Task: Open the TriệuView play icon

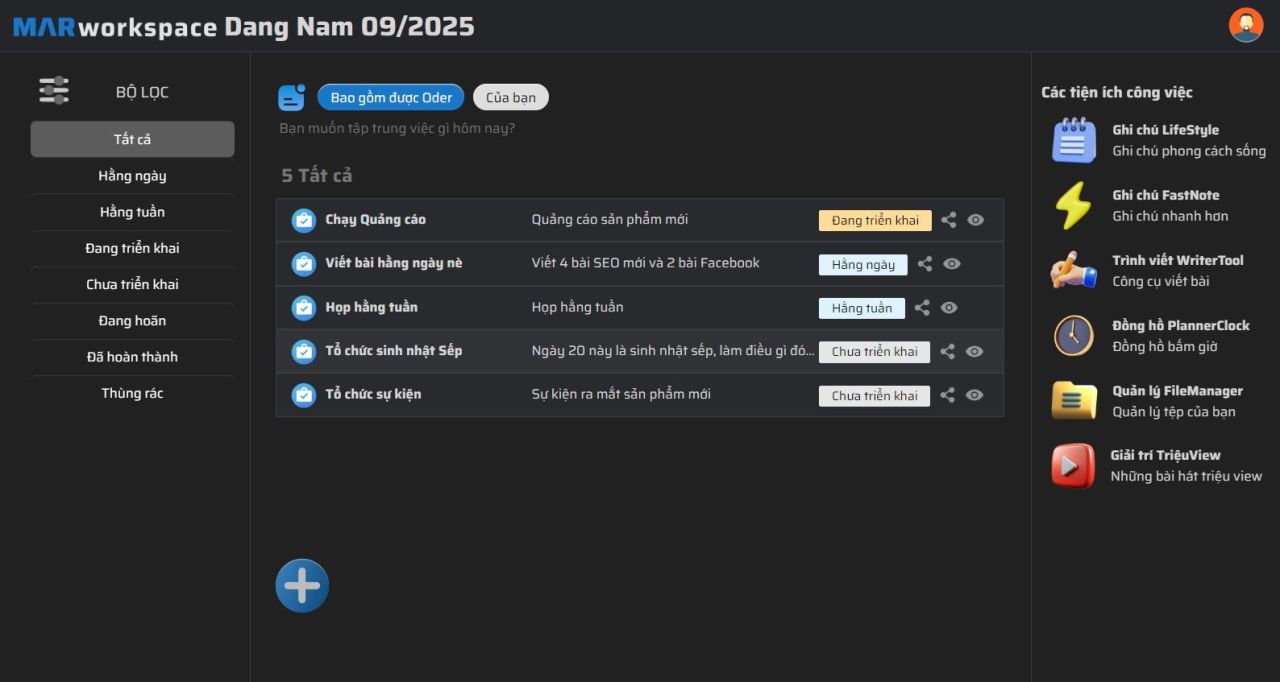Action: click(x=1073, y=465)
